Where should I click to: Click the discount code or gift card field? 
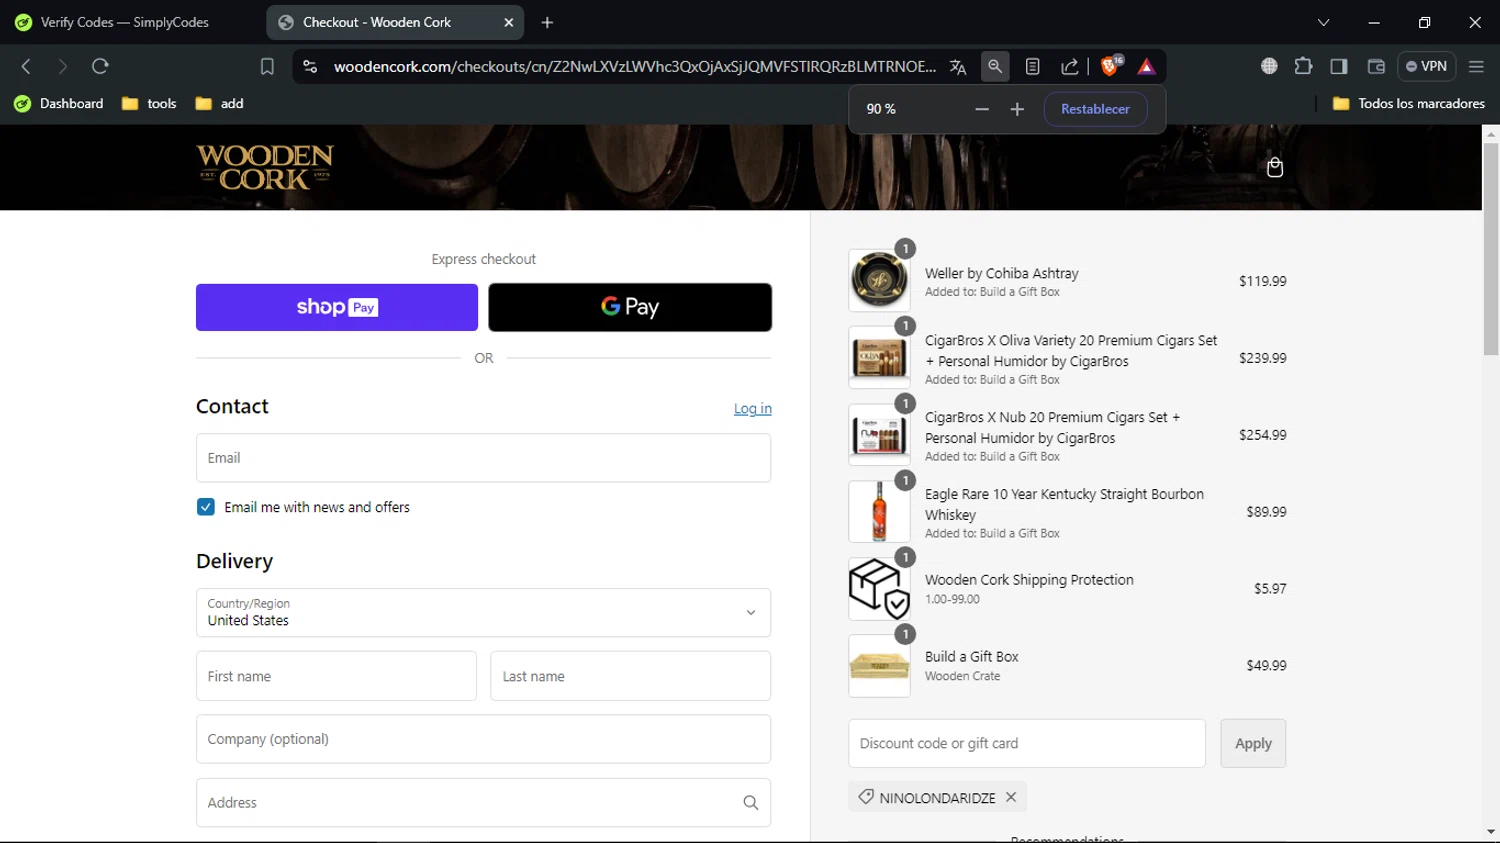(x=1027, y=743)
